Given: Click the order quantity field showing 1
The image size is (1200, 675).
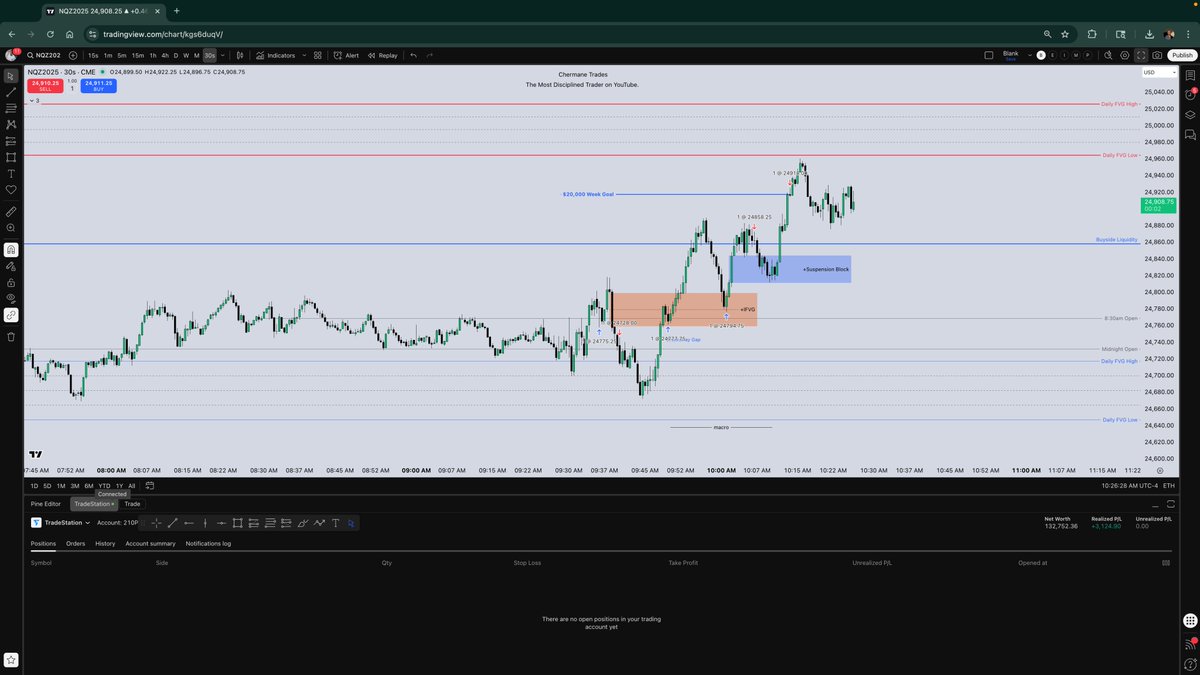Looking at the screenshot, I should coord(72,89).
